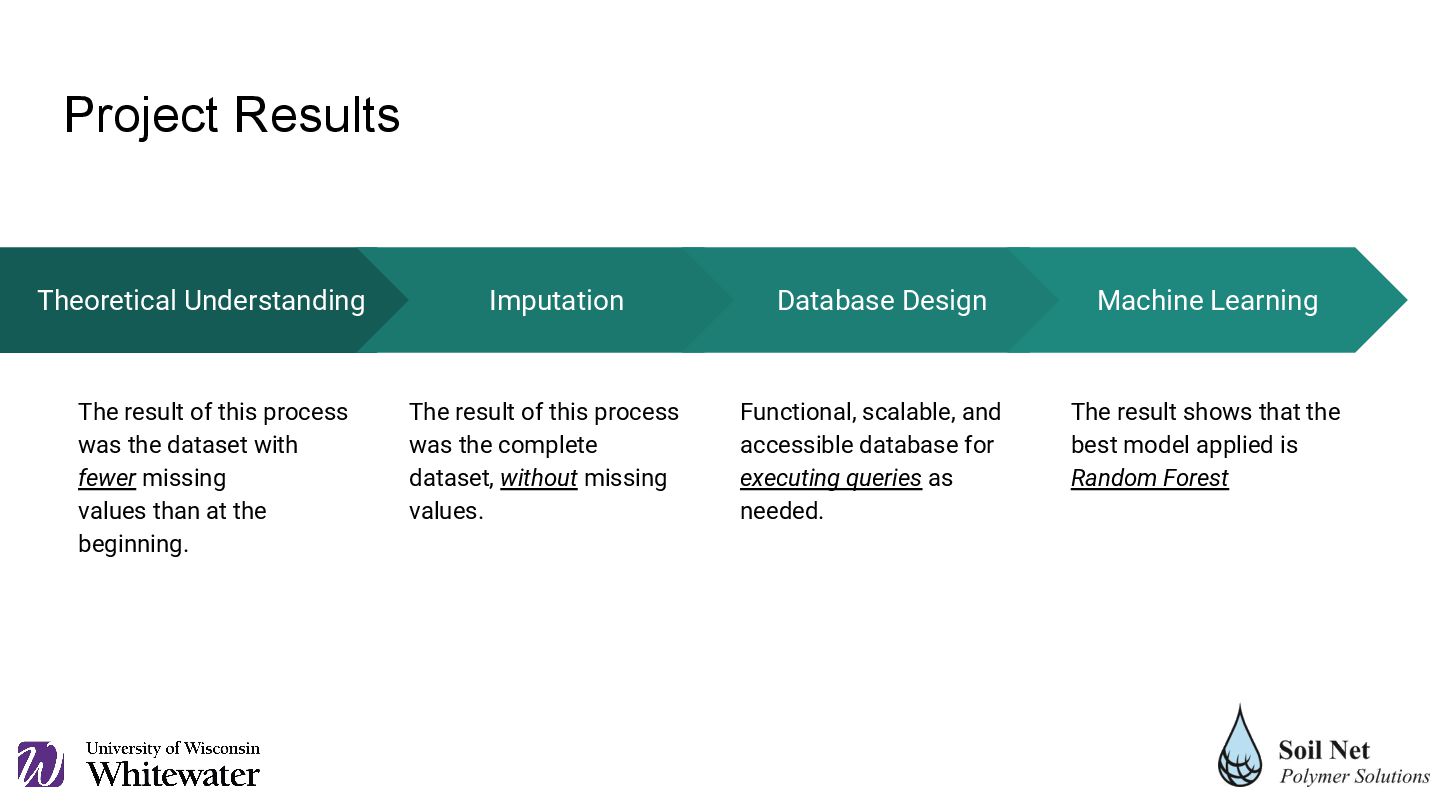
Task: Click the Soil Net company name text
Action: click(x=1323, y=750)
